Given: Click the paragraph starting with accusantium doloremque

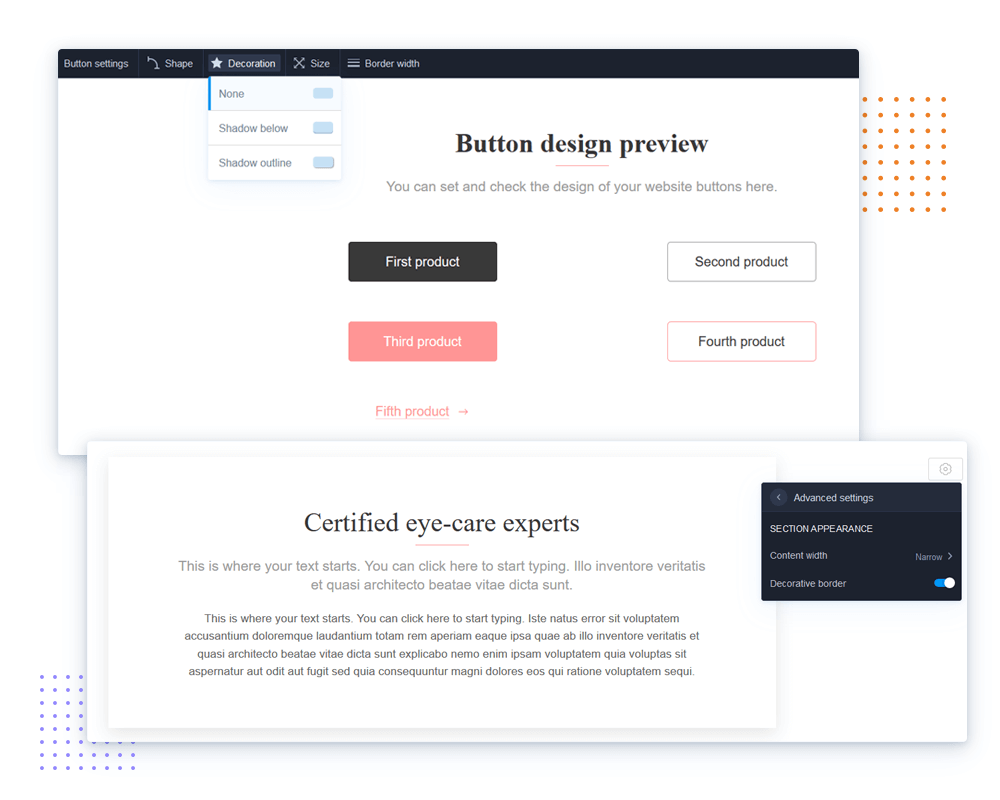Looking at the screenshot, I should [441, 645].
